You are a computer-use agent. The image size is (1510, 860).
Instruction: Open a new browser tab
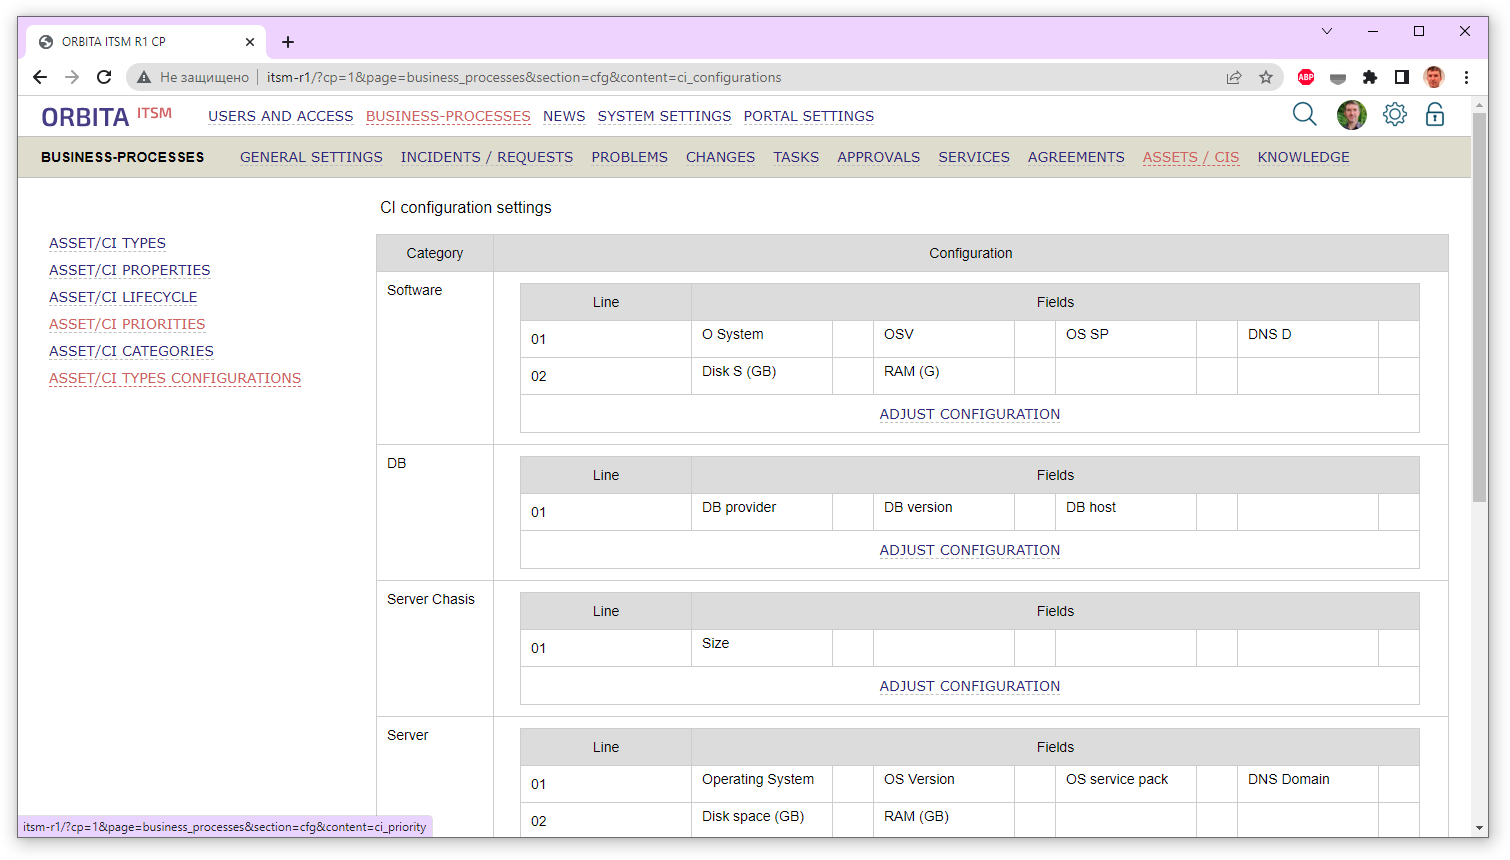[x=288, y=42]
